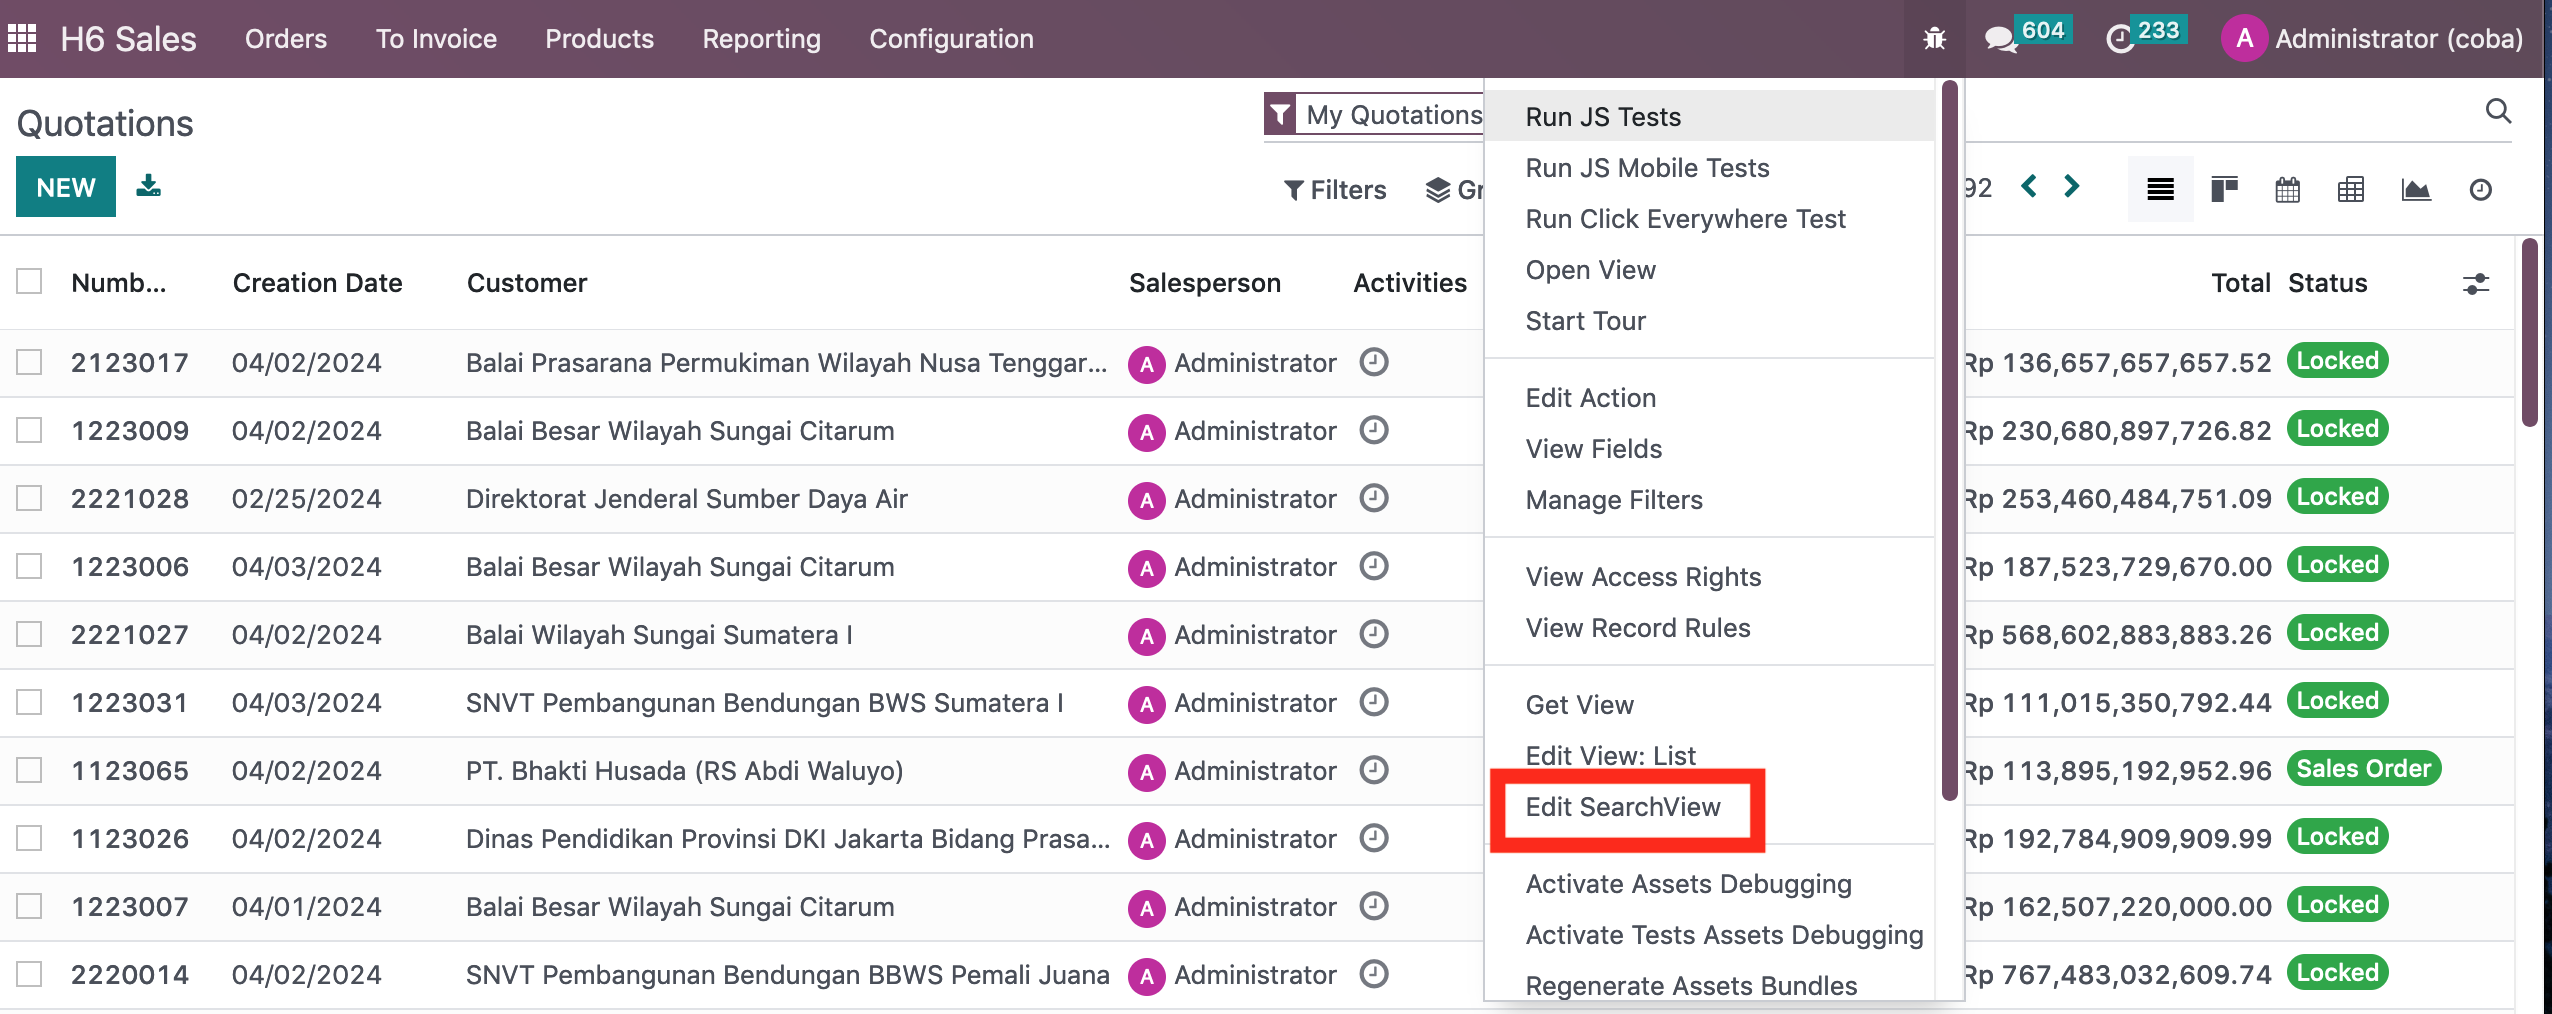Switch to Calendar view

2288,189
